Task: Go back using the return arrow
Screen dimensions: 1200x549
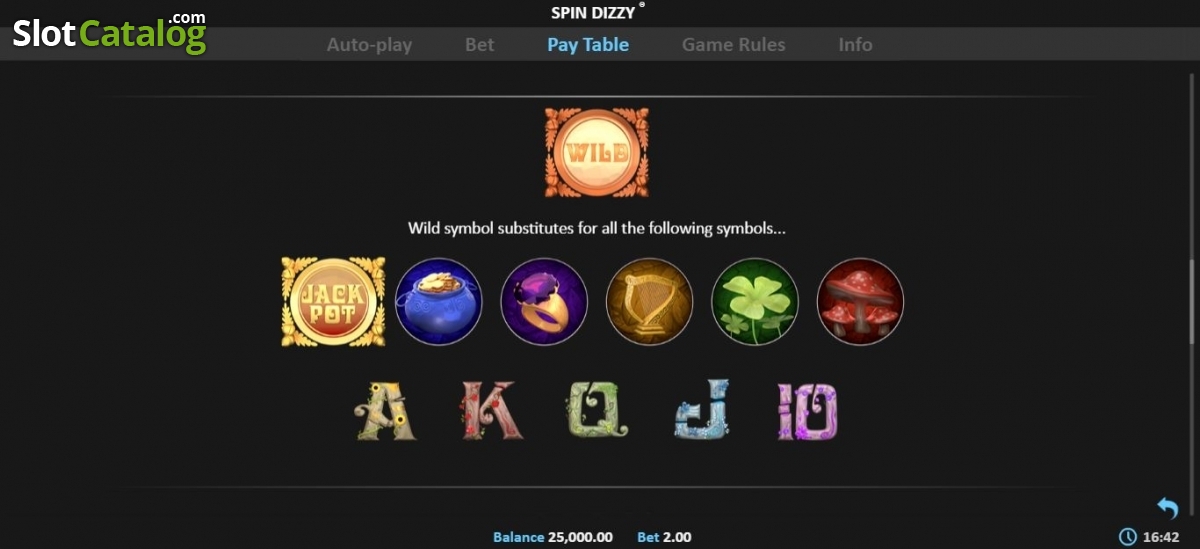Action: click(1167, 508)
